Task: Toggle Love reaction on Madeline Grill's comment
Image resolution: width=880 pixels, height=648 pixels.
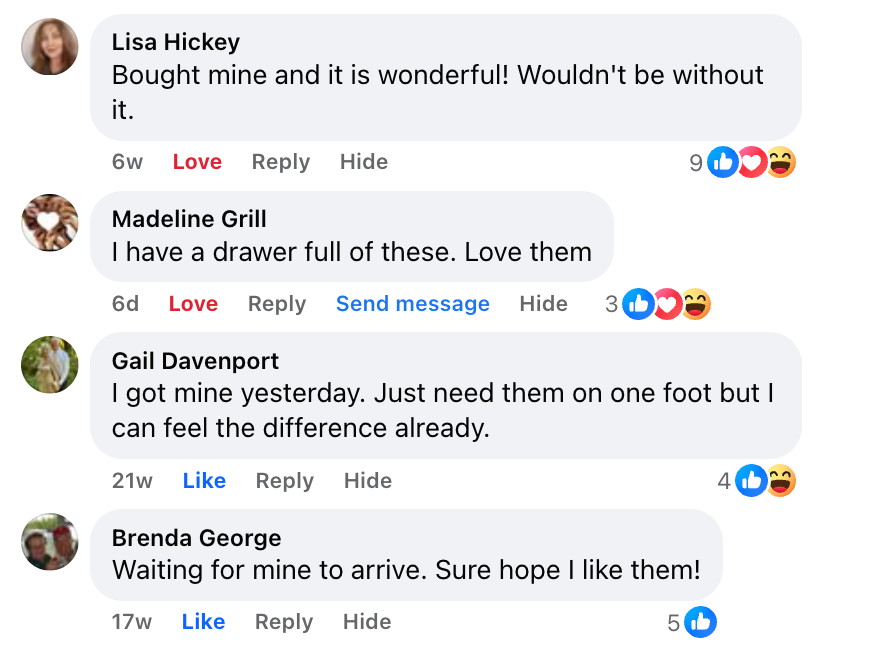Action: [x=193, y=304]
